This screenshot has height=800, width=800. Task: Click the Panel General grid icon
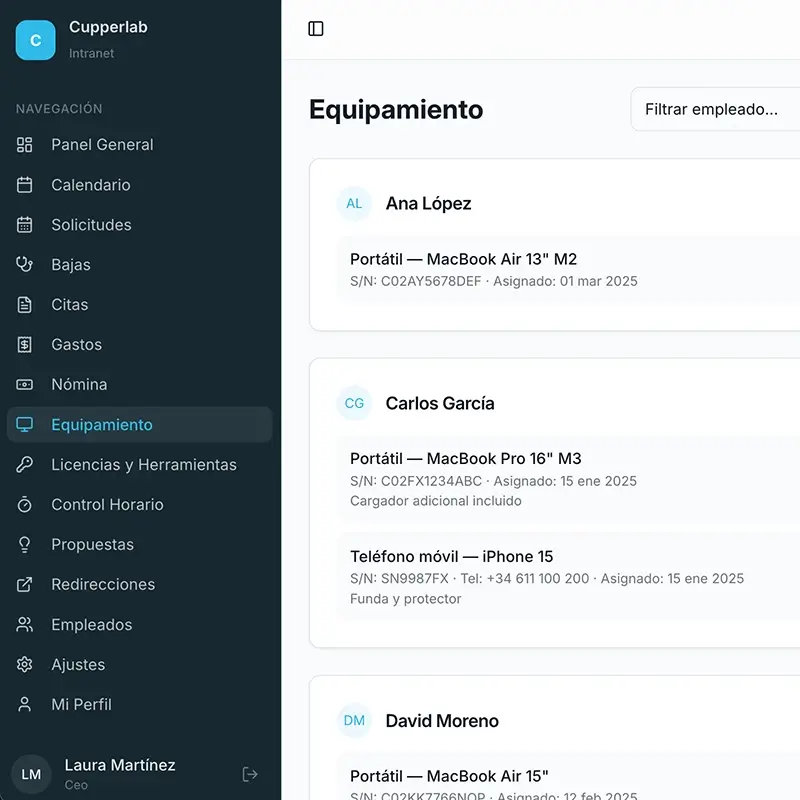click(24, 145)
